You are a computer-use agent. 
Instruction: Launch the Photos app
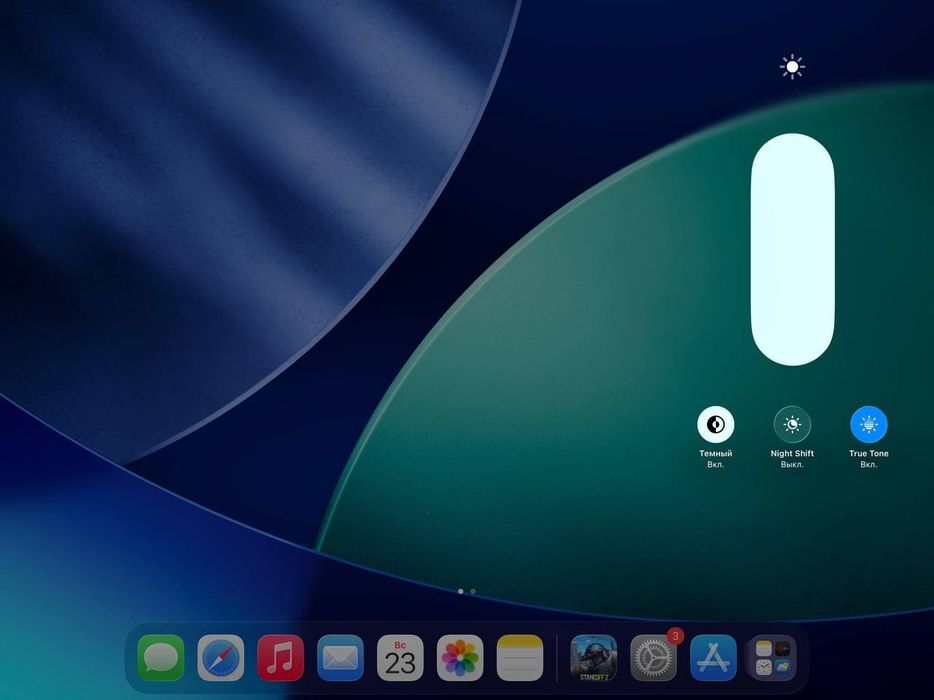pos(460,658)
